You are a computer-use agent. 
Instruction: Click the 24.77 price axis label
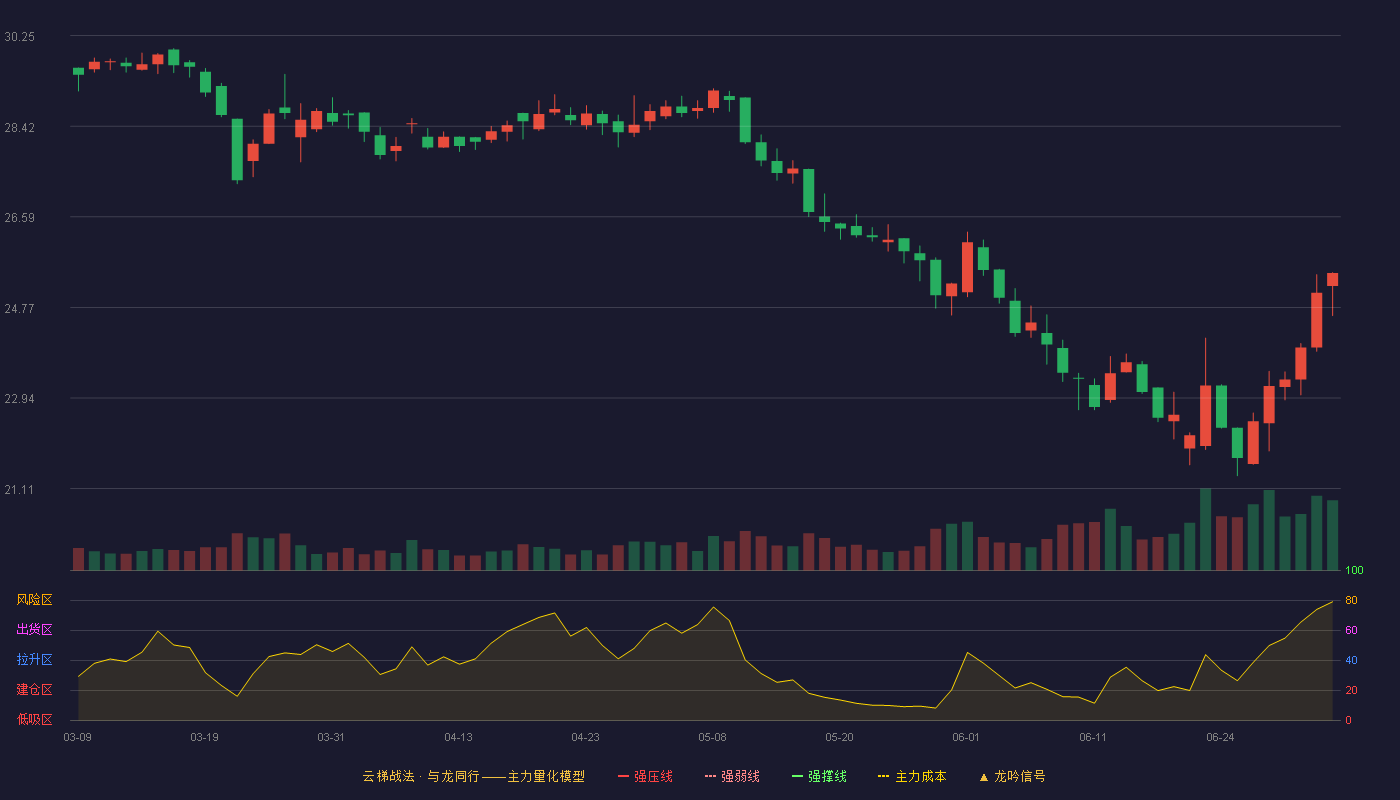pyautogui.click(x=19, y=309)
